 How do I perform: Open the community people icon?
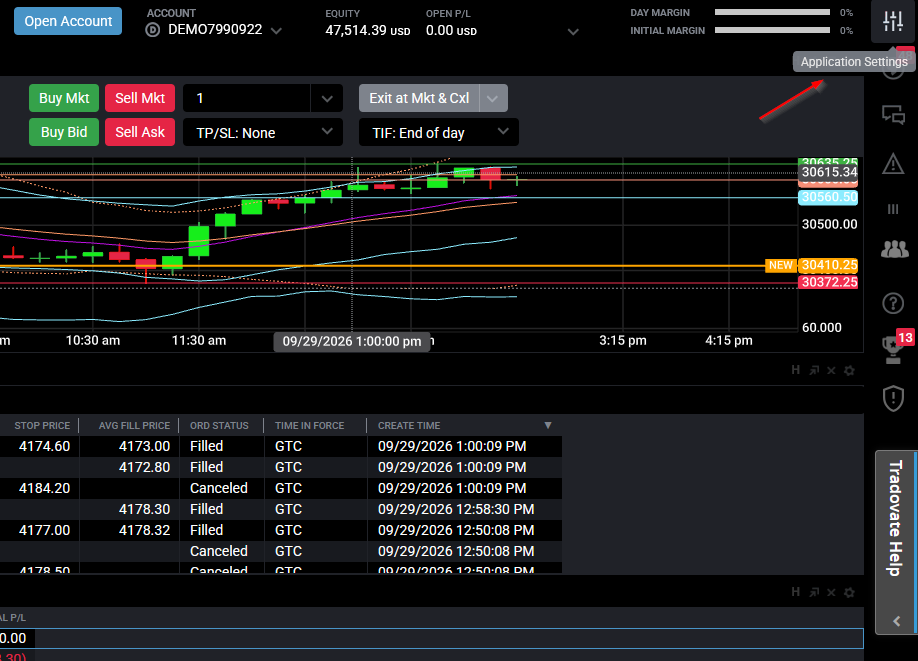point(895,249)
